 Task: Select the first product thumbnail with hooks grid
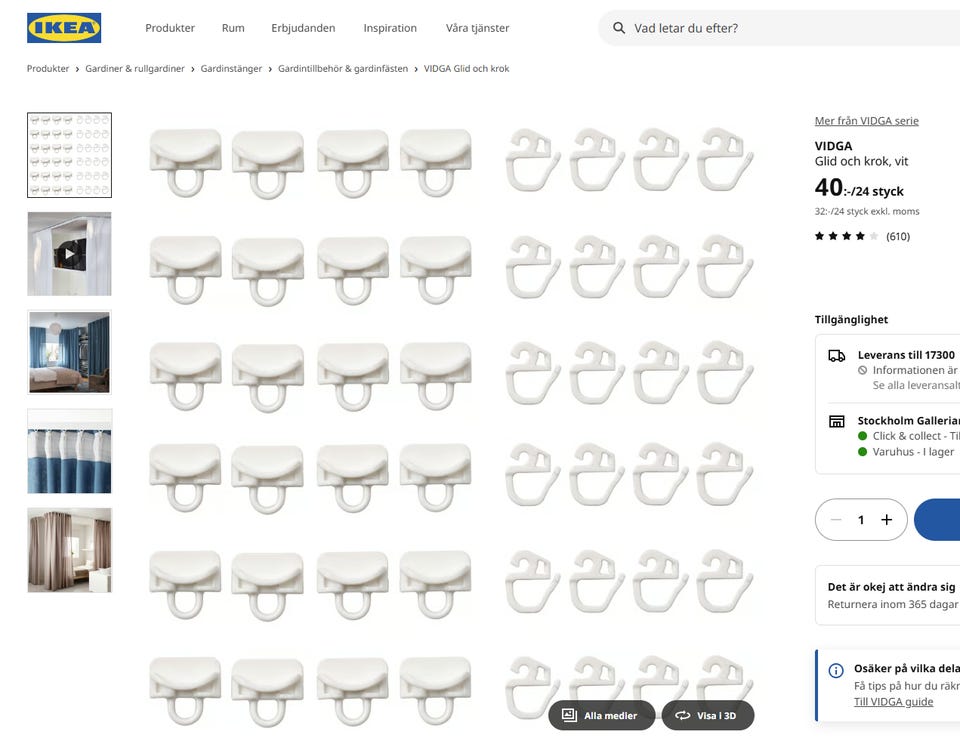69,155
